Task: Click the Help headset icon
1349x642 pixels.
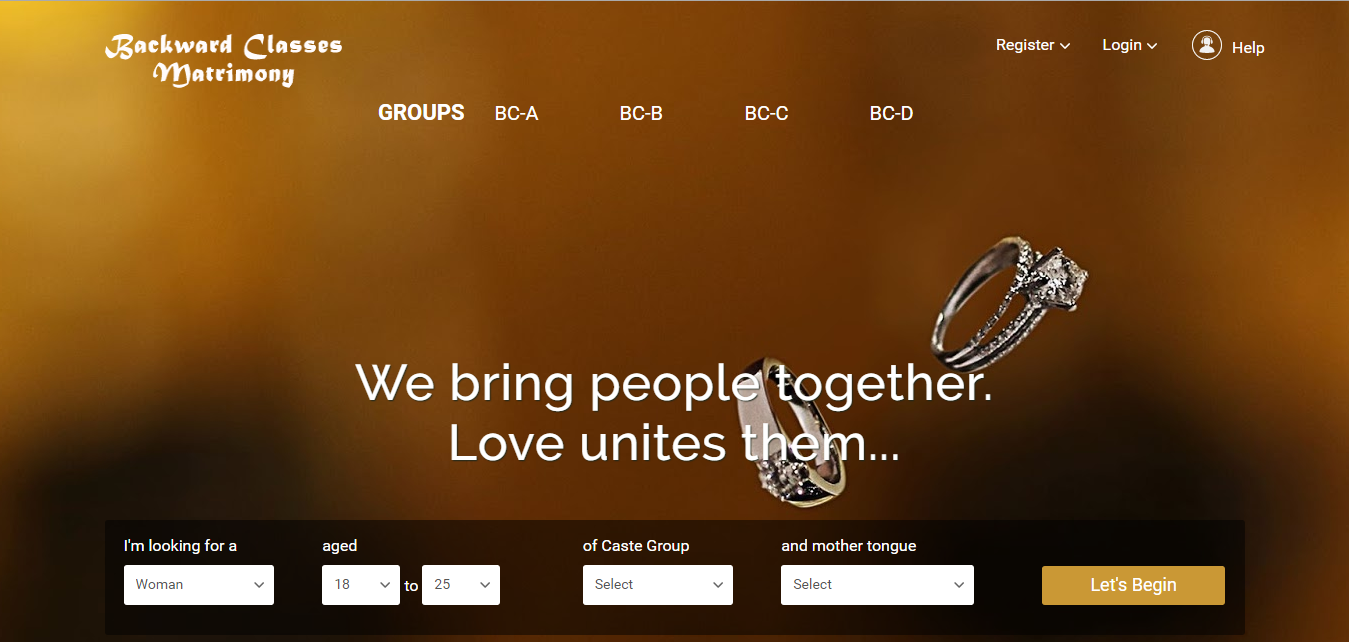Action: pos(1207,45)
